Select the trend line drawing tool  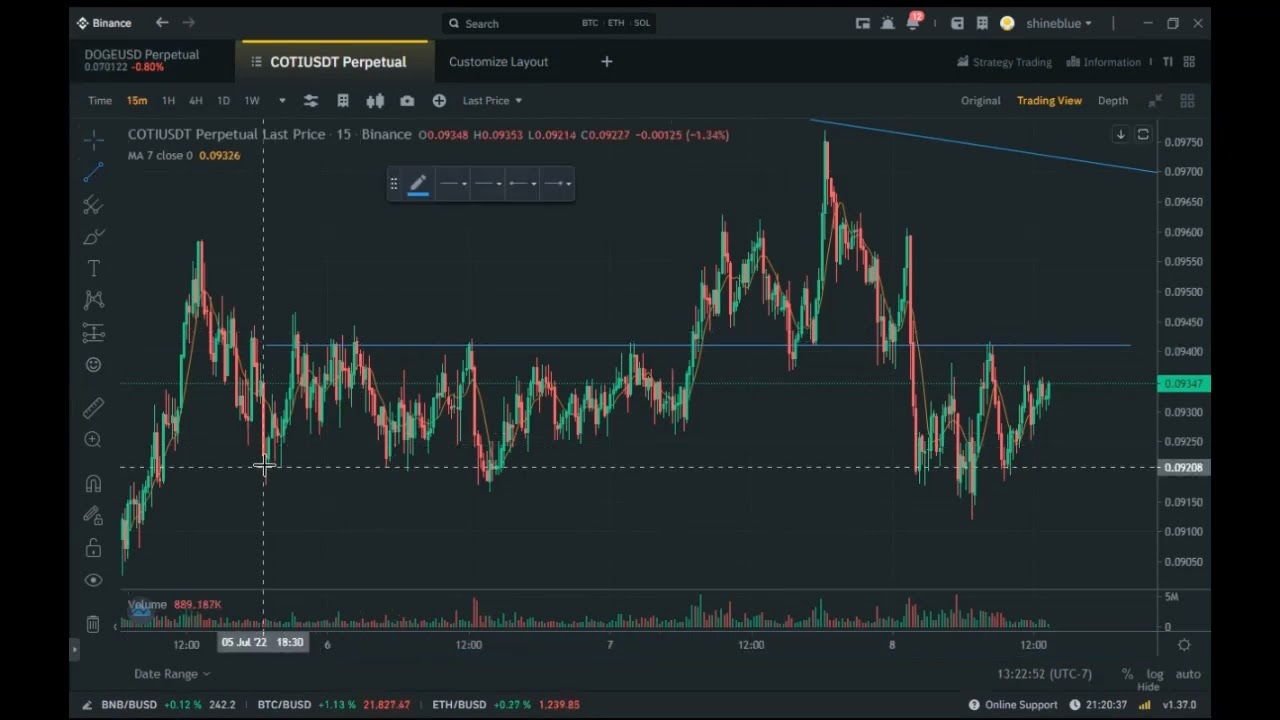[93, 173]
